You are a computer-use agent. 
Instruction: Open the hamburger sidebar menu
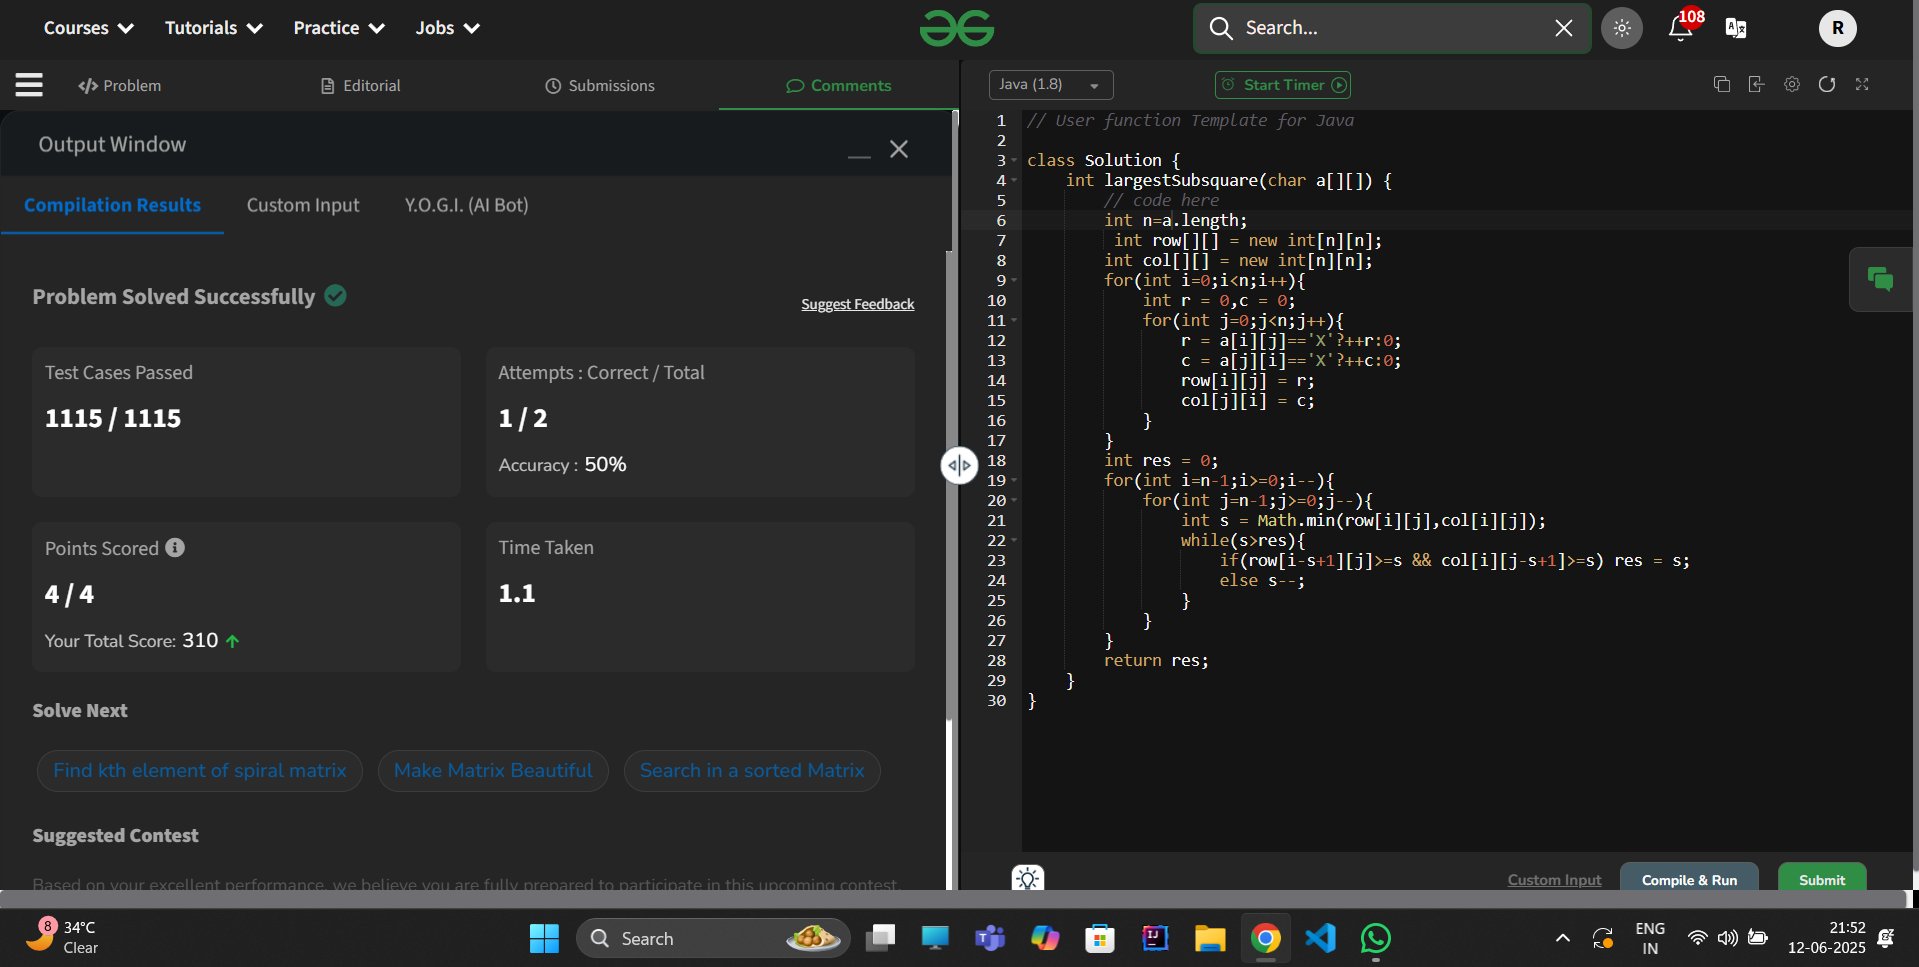(x=29, y=85)
